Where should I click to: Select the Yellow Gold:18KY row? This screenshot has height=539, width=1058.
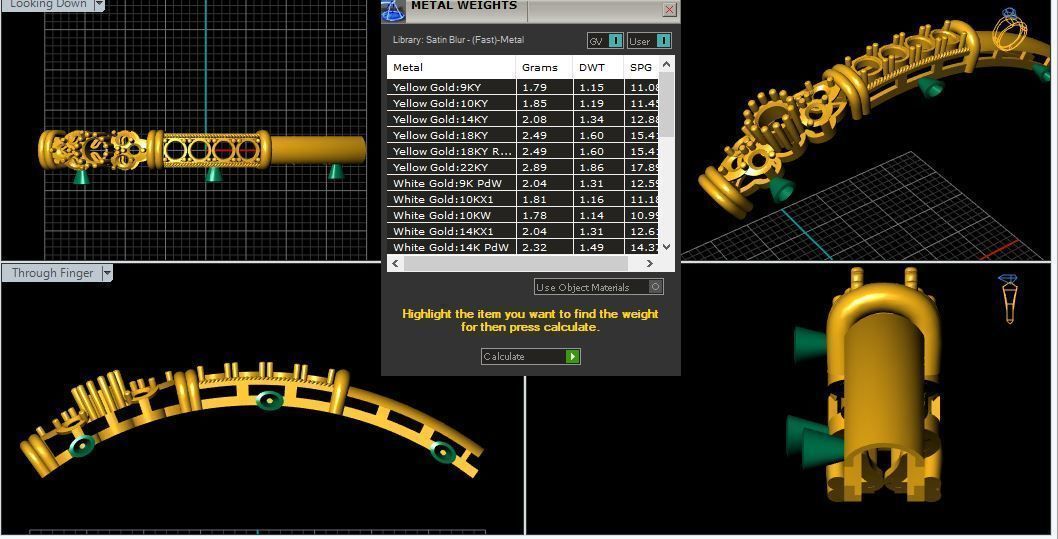point(523,135)
